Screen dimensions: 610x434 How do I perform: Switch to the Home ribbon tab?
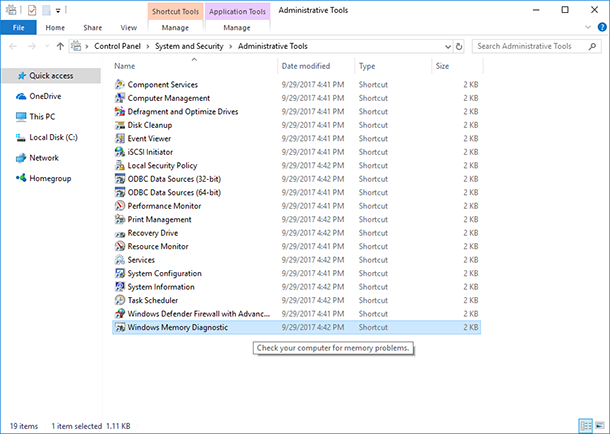pyautogui.click(x=55, y=28)
